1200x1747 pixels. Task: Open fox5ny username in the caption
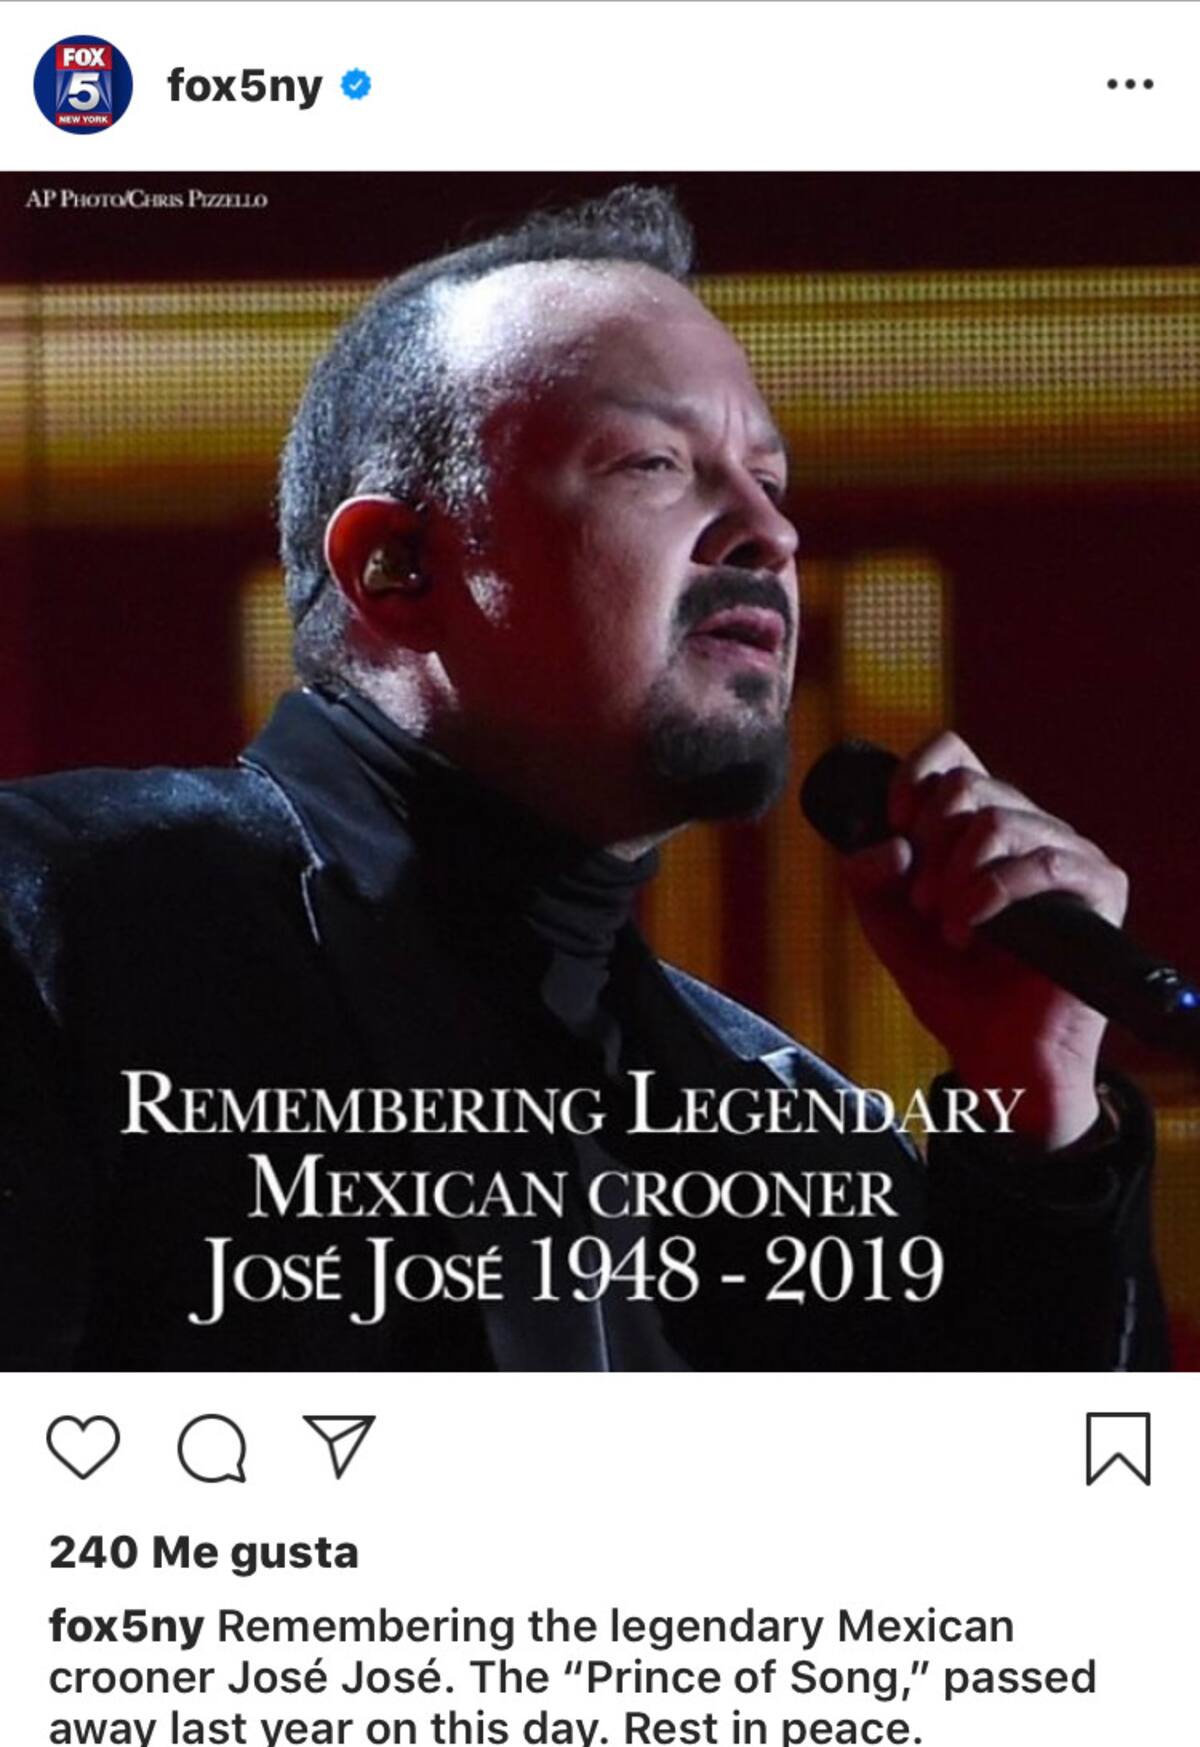pyautogui.click(x=126, y=1626)
